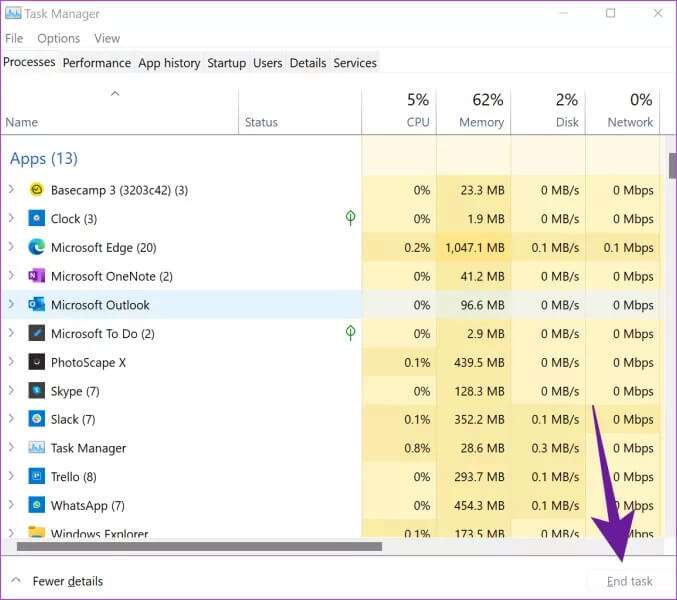Click the WhatsApp app icon
Viewport: 677px width, 600px height.
(x=37, y=505)
